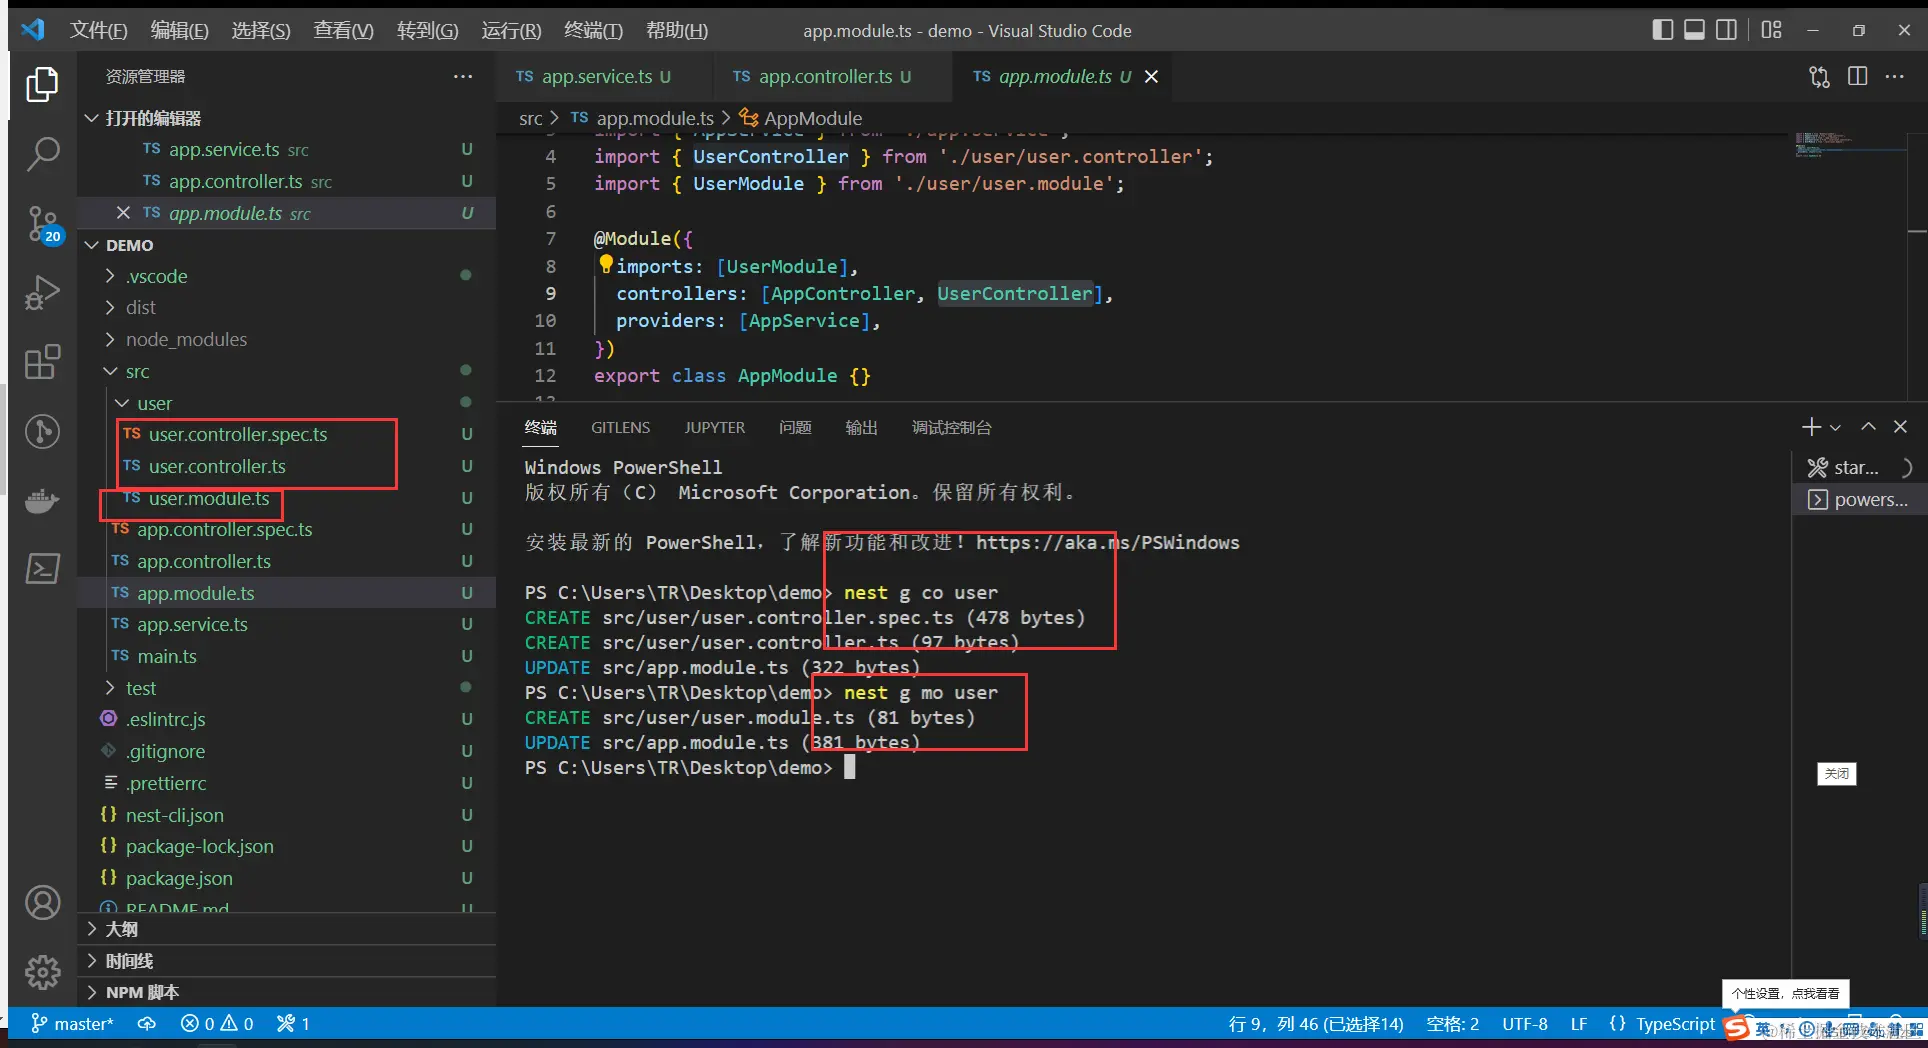Close the app.module.ts editor tab
The height and width of the screenshot is (1048, 1928).
click(x=1151, y=77)
